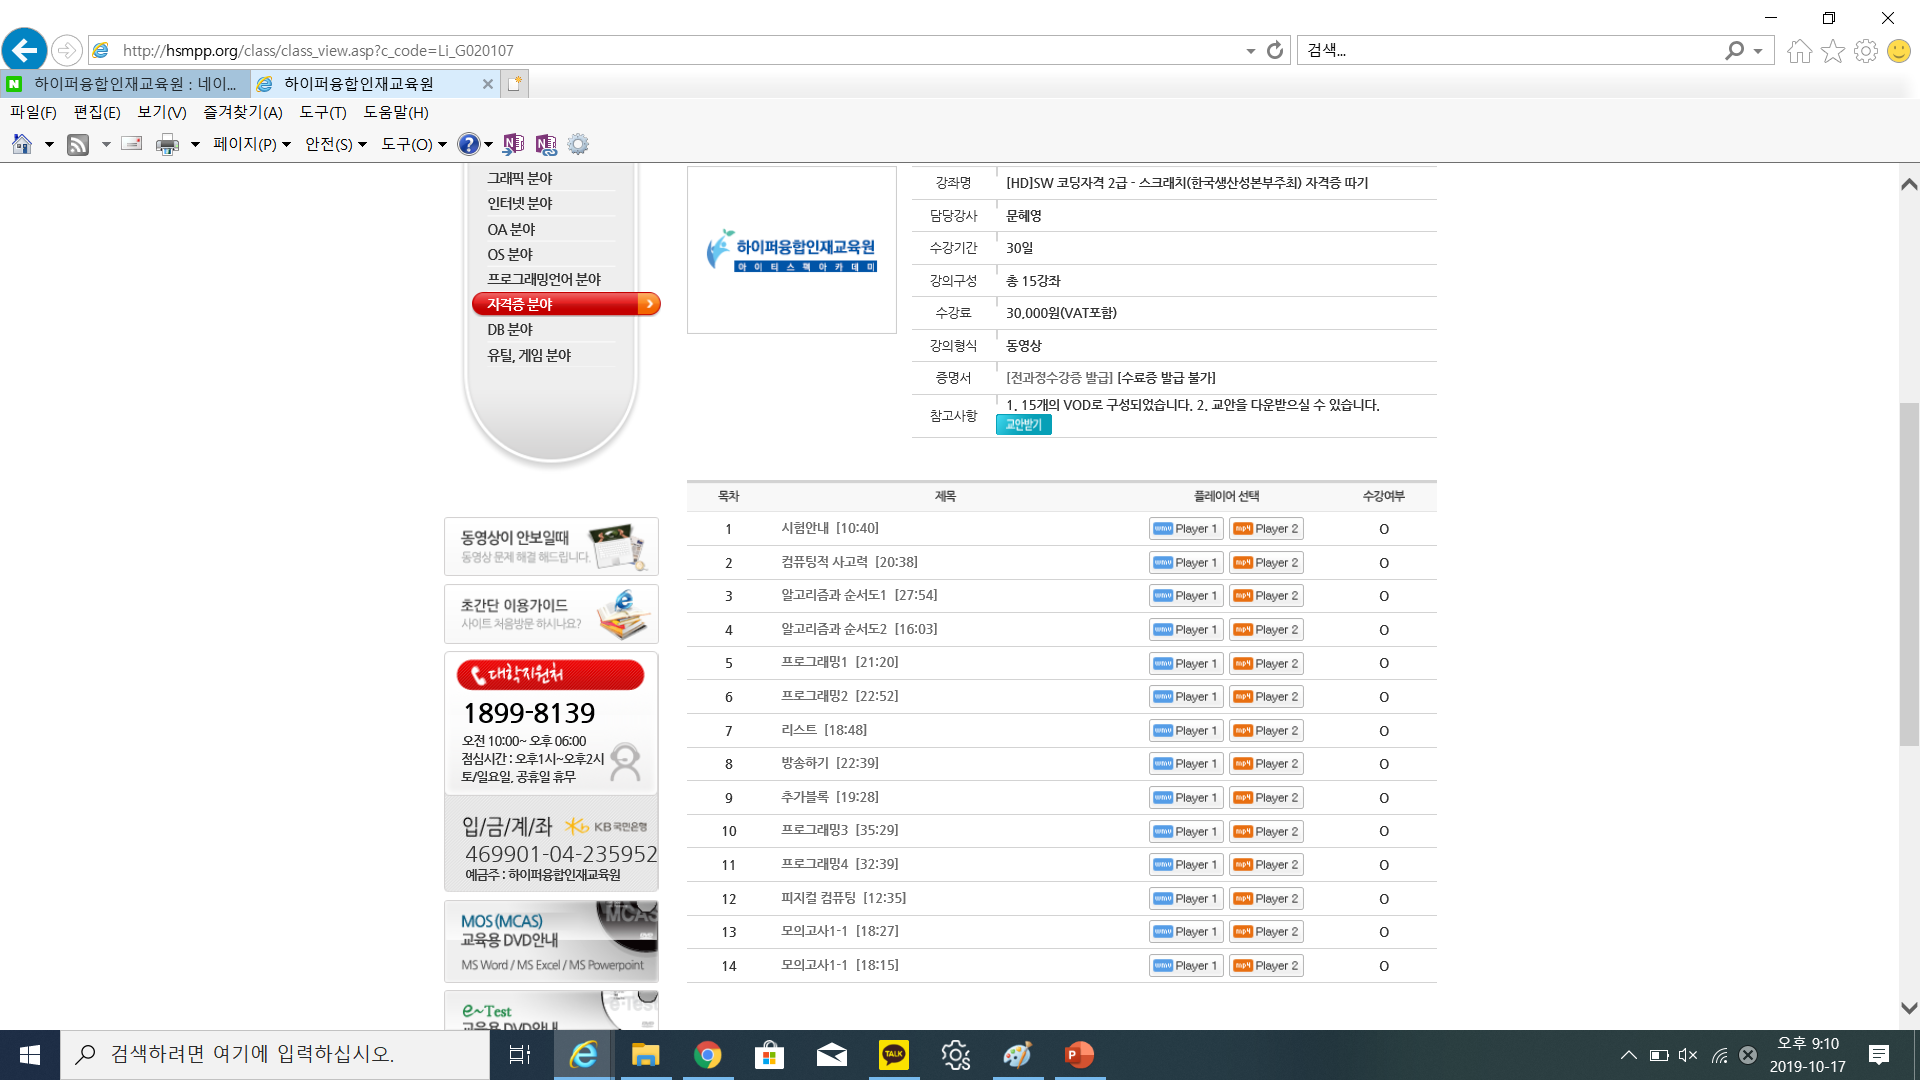Close the 하이퍼융합인재교육원 tab

(x=488, y=84)
